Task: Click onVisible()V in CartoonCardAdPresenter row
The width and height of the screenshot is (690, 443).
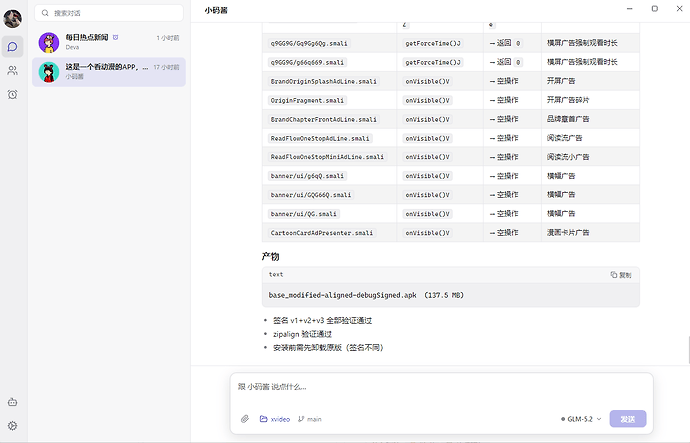Action: coord(428,233)
